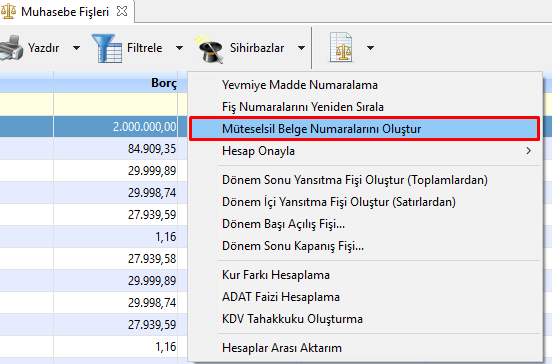This screenshot has width=552, height=364.
Task: Expand the Hesap Onayla submenu arrow
Action: [528, 151]
